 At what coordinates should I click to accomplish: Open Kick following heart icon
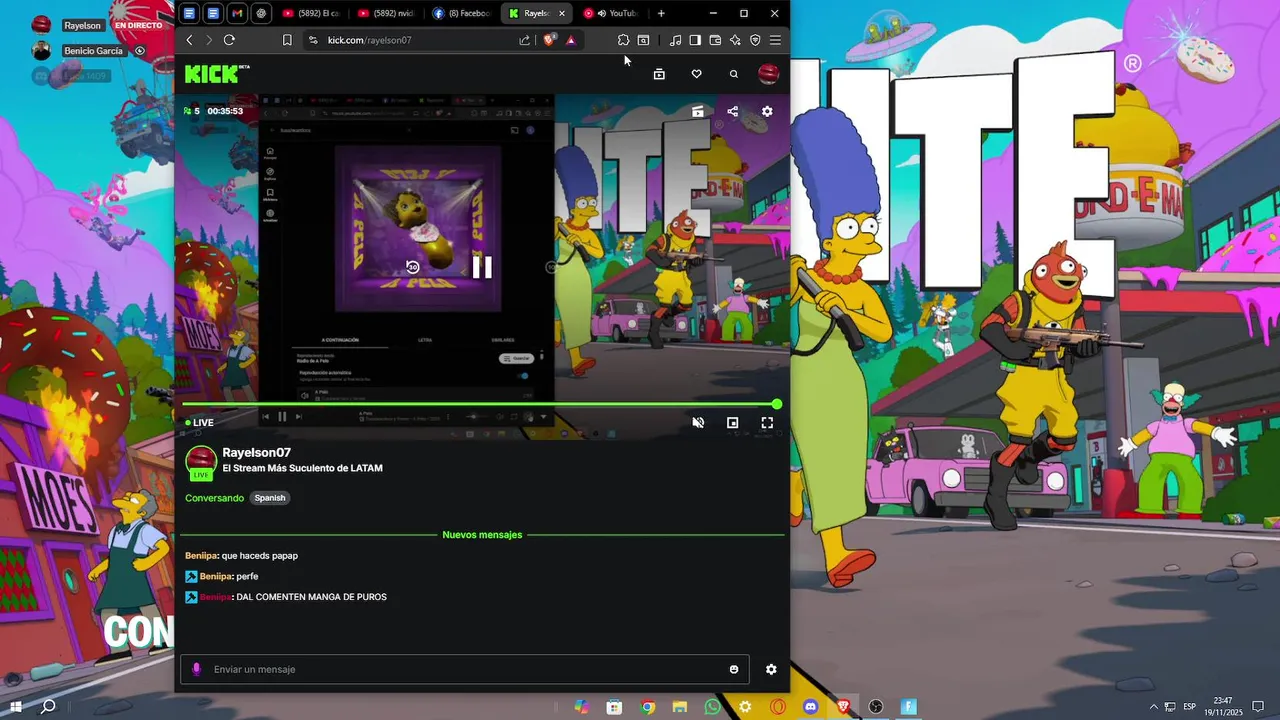click(x=696, y=74)
